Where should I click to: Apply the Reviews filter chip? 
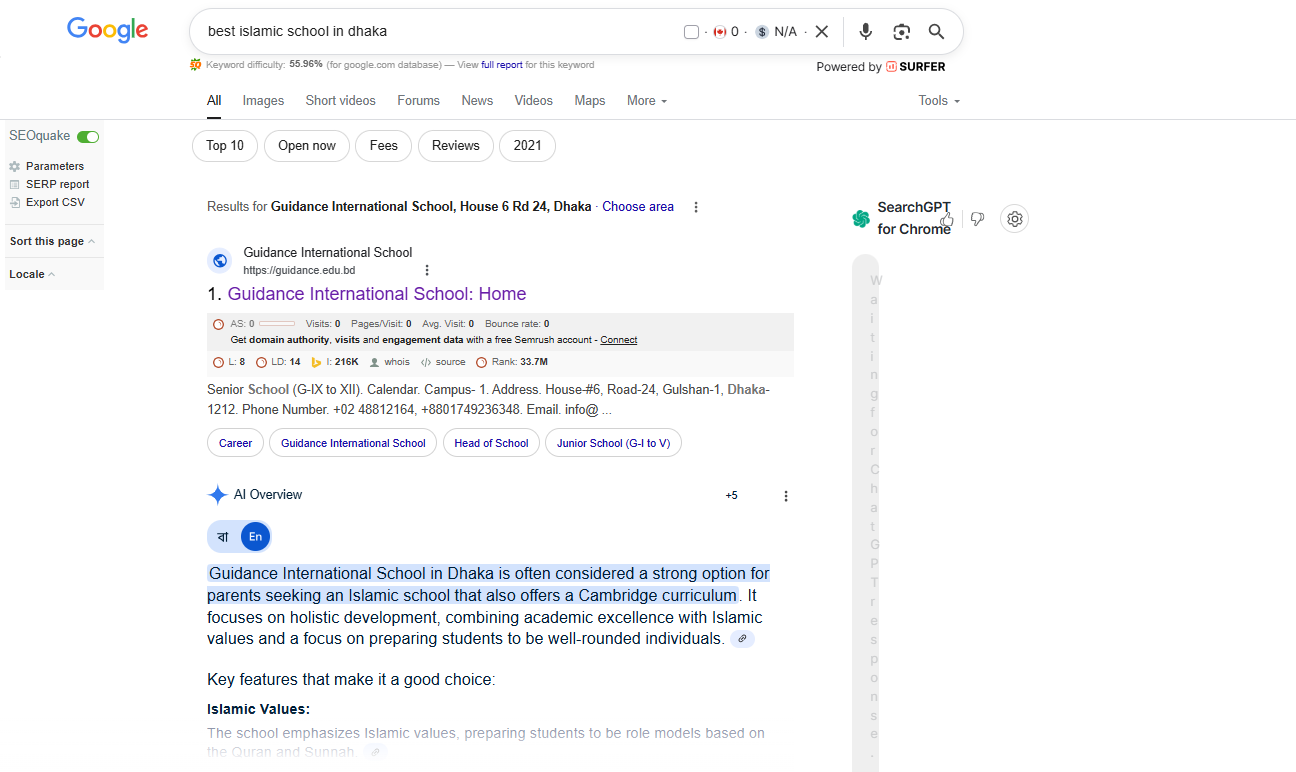(x=456, y=146)
